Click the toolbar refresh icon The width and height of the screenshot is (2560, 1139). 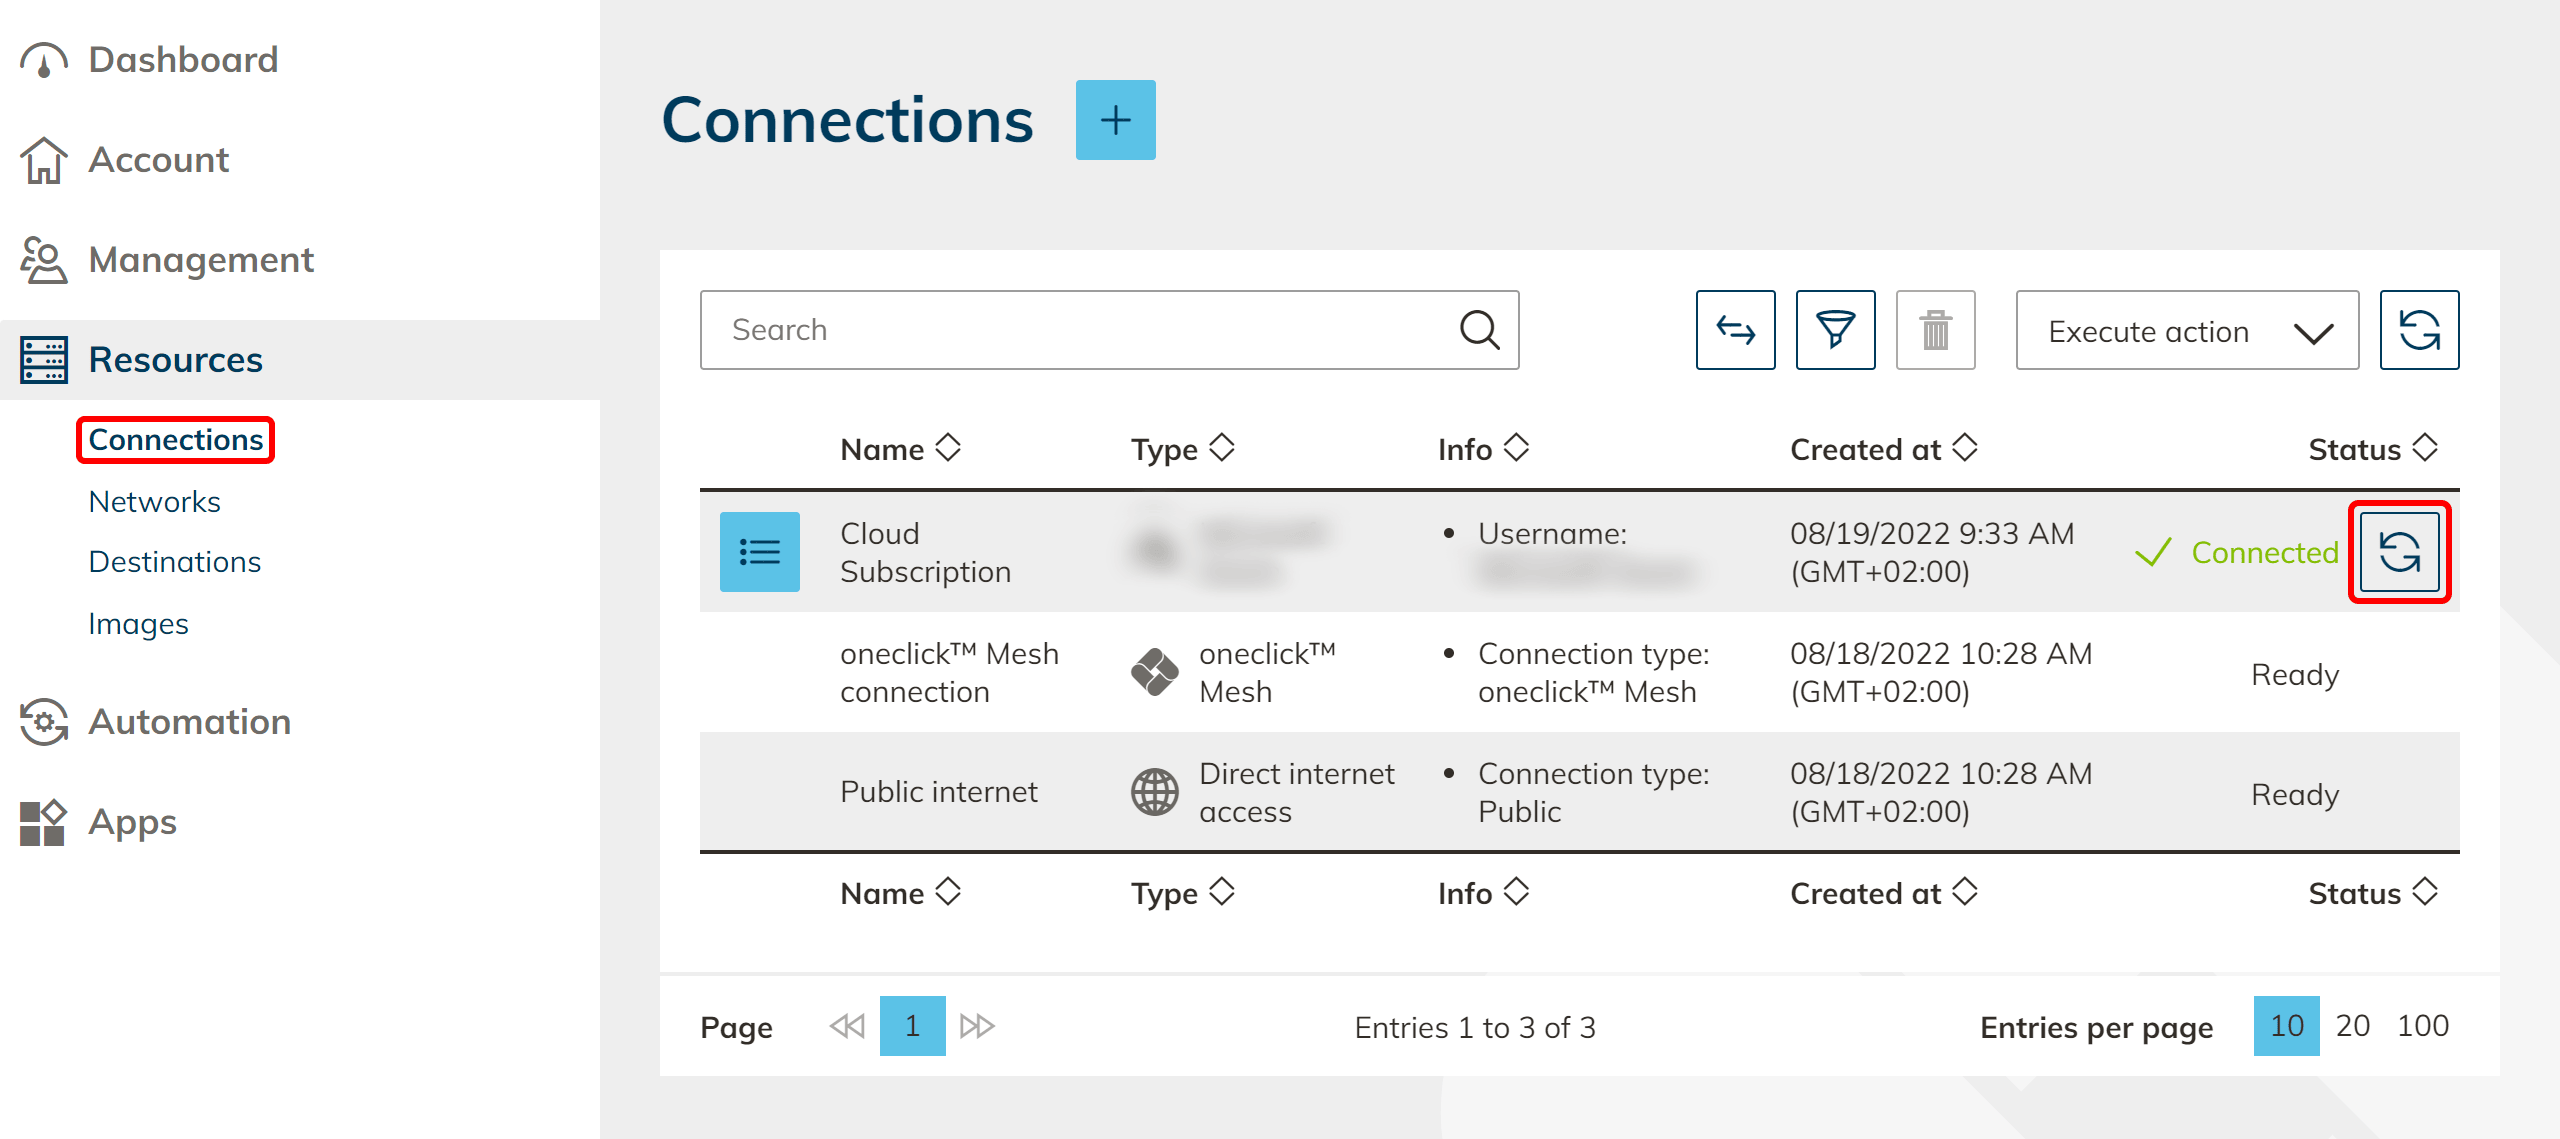click(2419, 330)
